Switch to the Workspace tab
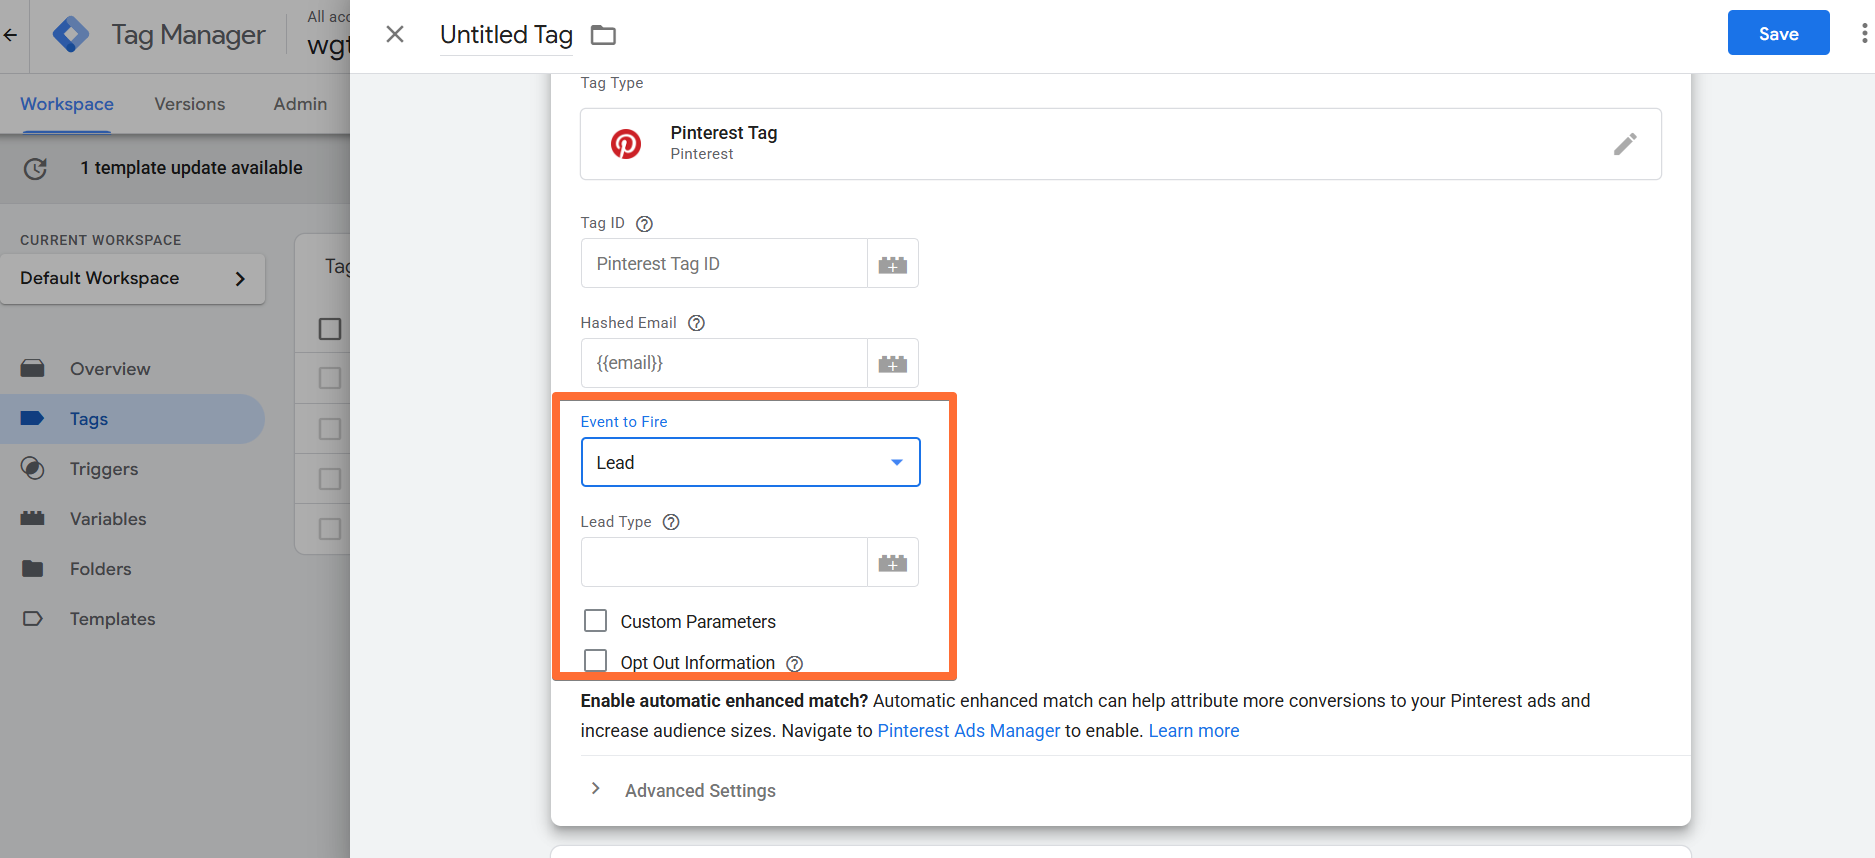Viewport: 1875px width, 858px height. [x=67, y=104]
